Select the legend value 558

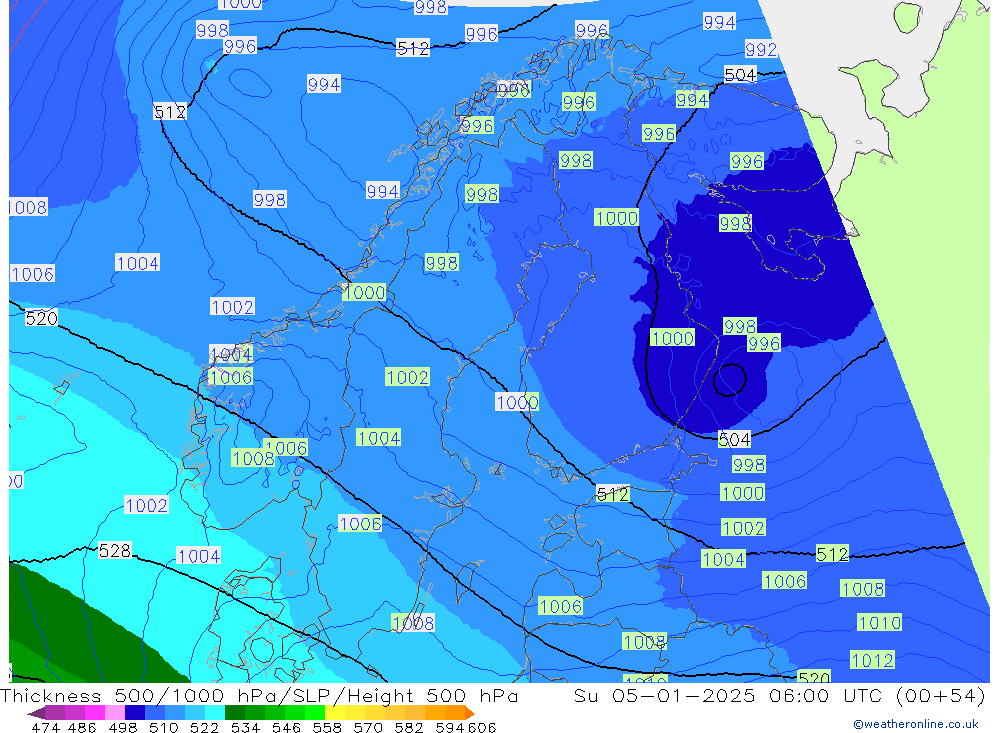click(327, 727)
